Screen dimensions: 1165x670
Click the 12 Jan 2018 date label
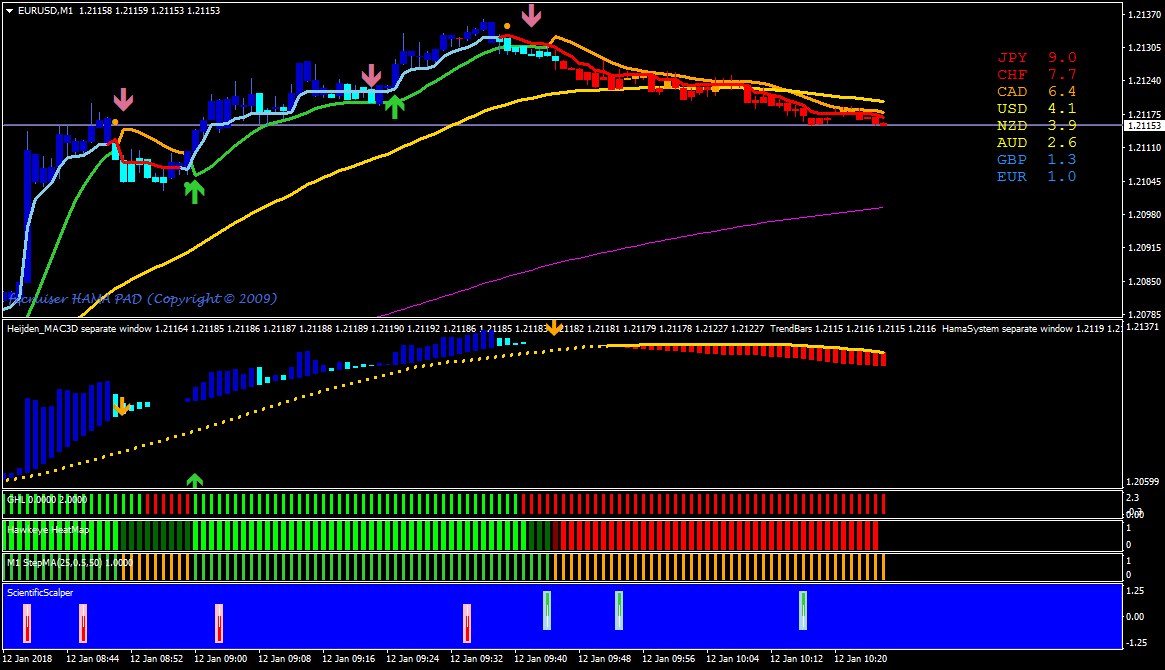pos(27,658)
